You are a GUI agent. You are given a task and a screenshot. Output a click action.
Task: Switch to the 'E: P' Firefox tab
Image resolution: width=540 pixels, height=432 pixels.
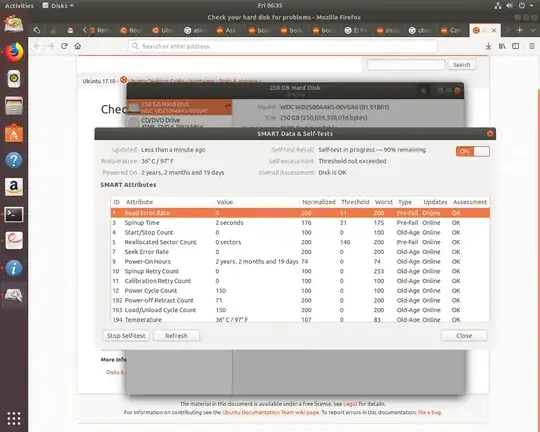tap(356, 30)
